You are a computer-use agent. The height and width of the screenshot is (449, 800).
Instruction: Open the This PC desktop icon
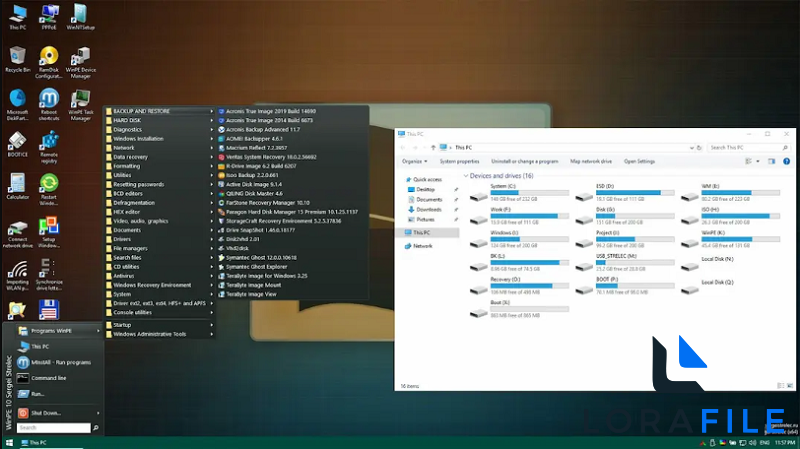click(18, 17)
